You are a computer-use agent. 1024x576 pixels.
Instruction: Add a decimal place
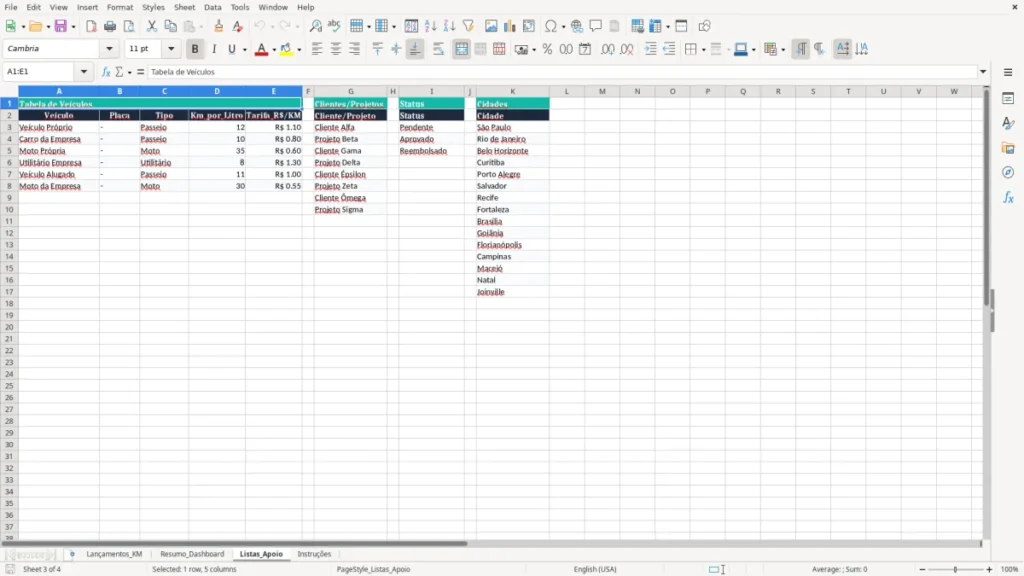point(607,49)
